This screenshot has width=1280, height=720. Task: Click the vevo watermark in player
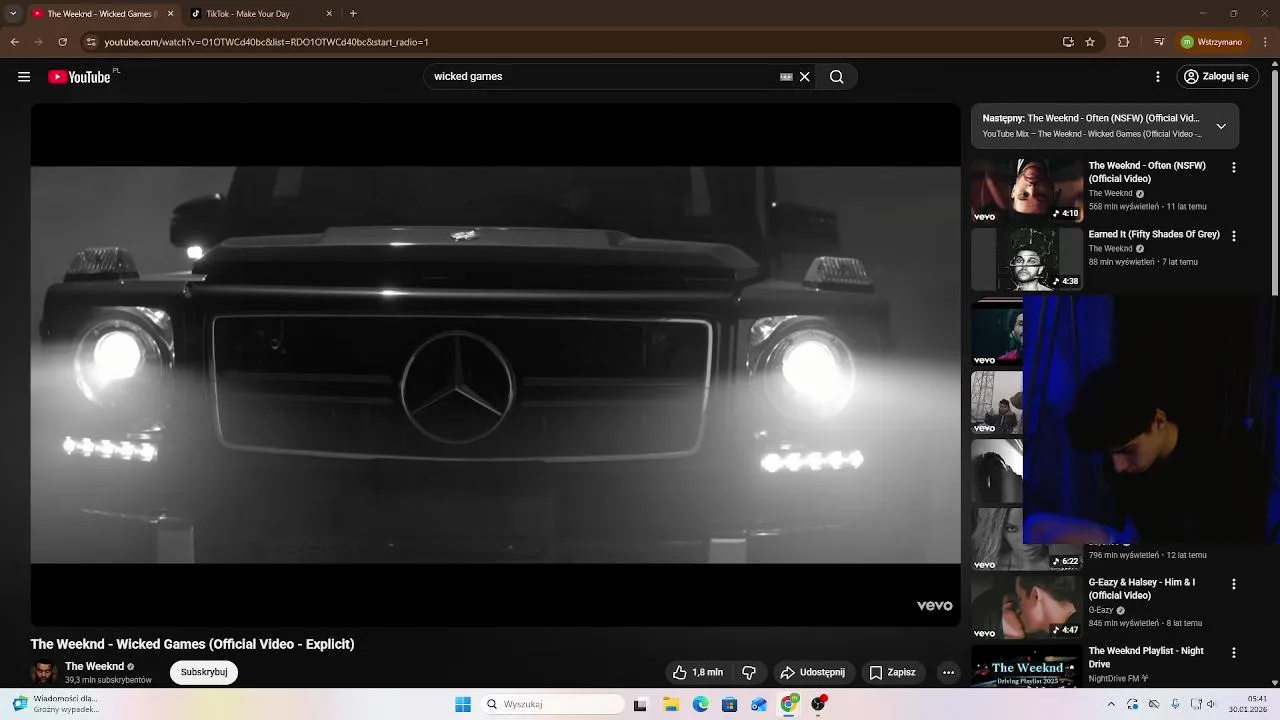935,606
